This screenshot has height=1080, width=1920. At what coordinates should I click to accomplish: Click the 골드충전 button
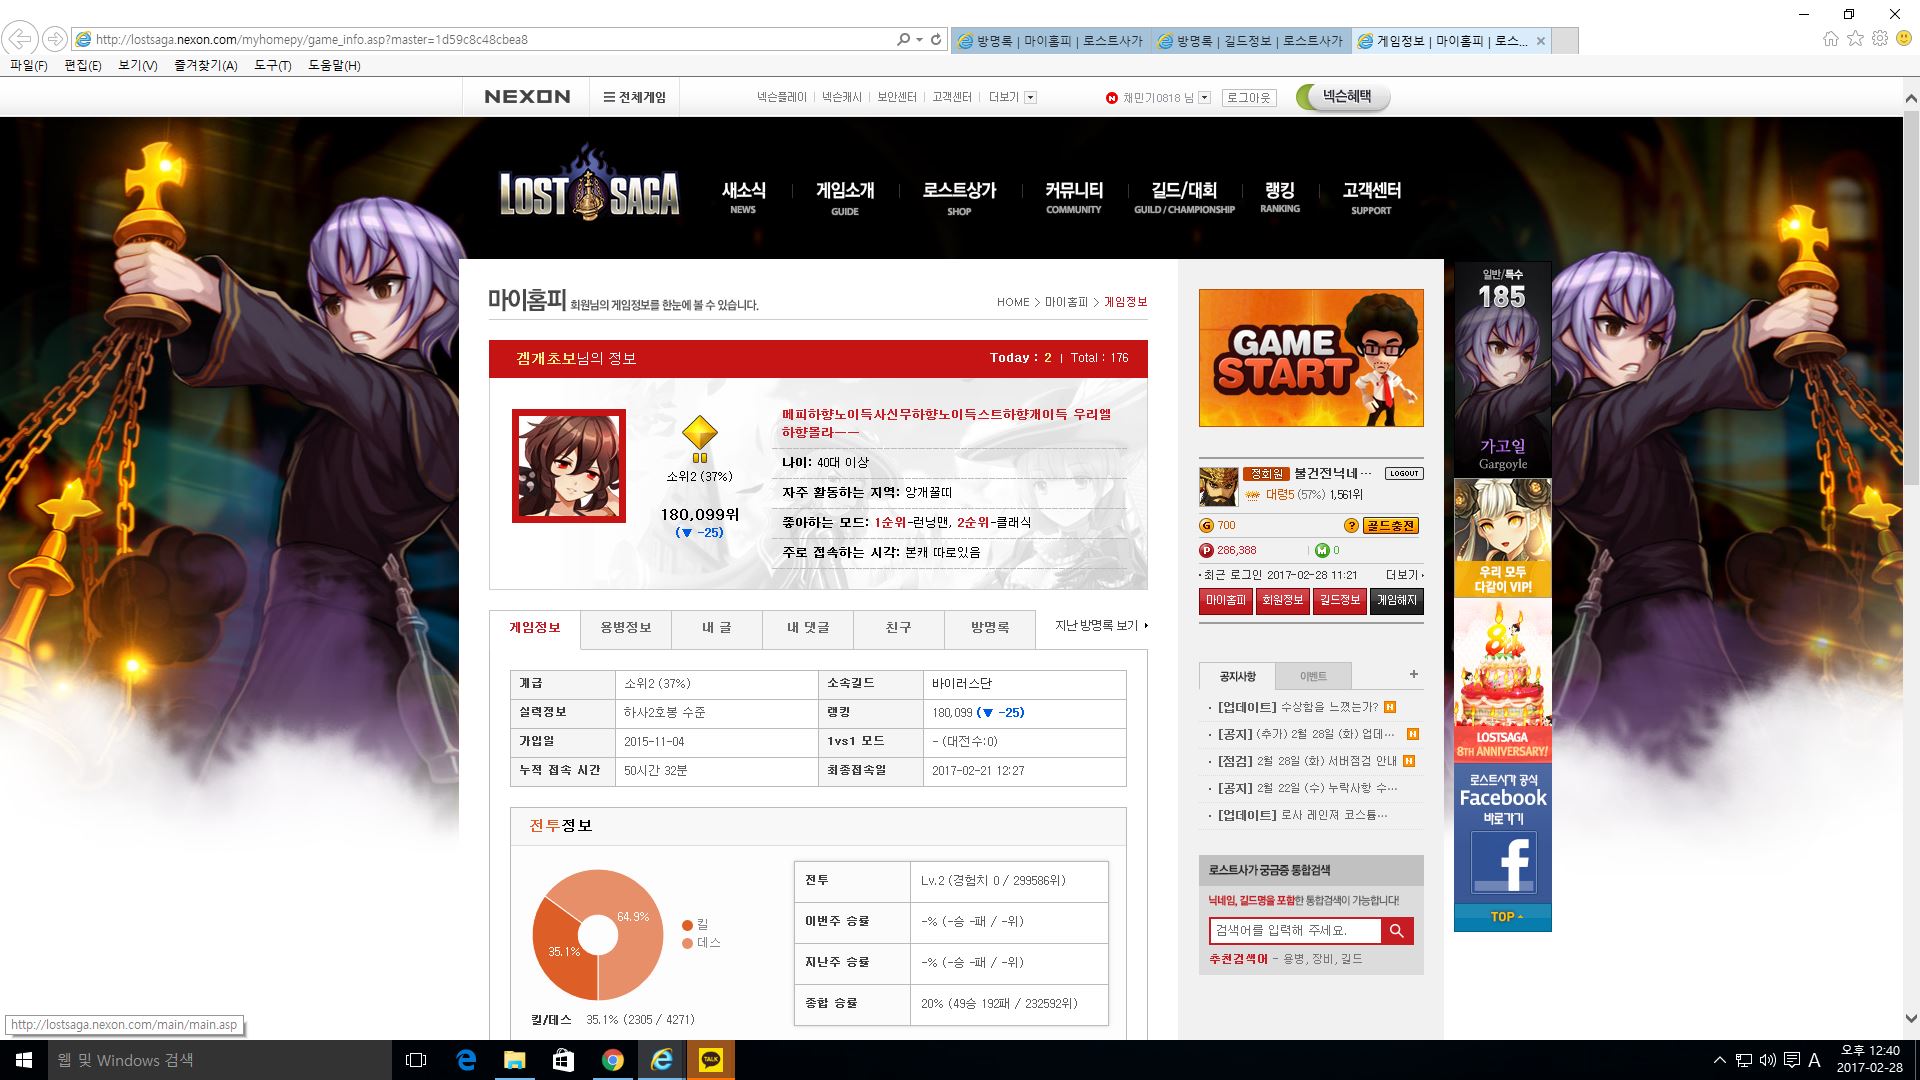1390,526
